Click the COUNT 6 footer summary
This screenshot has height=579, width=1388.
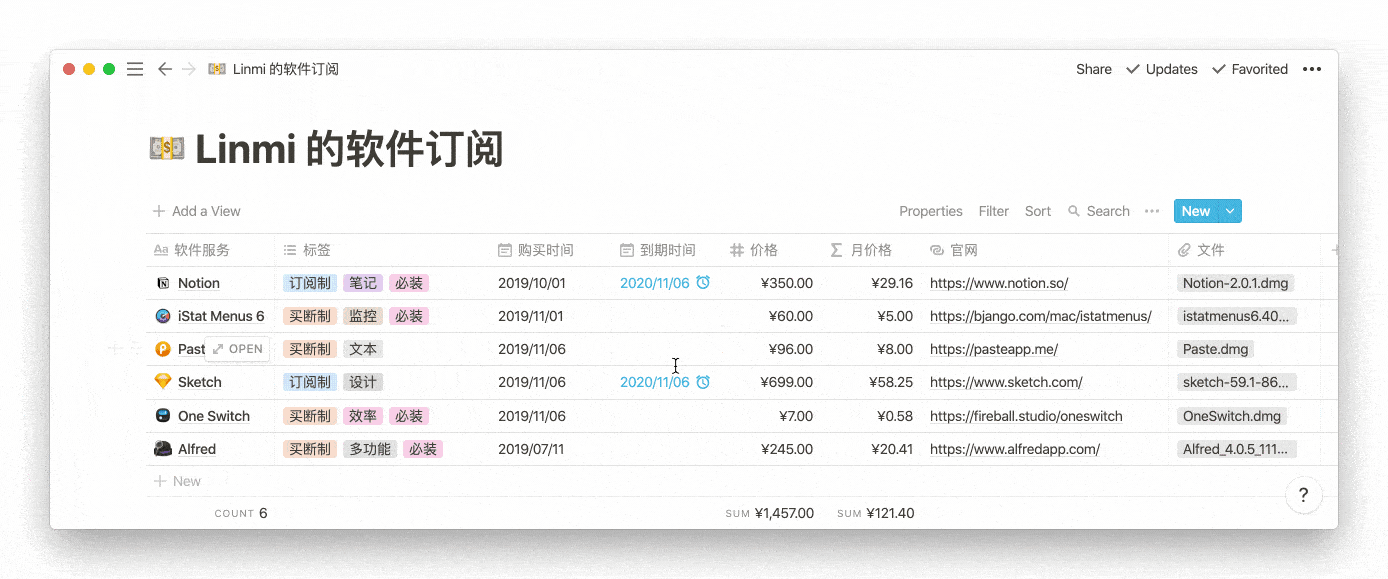[x=241, y=513]
